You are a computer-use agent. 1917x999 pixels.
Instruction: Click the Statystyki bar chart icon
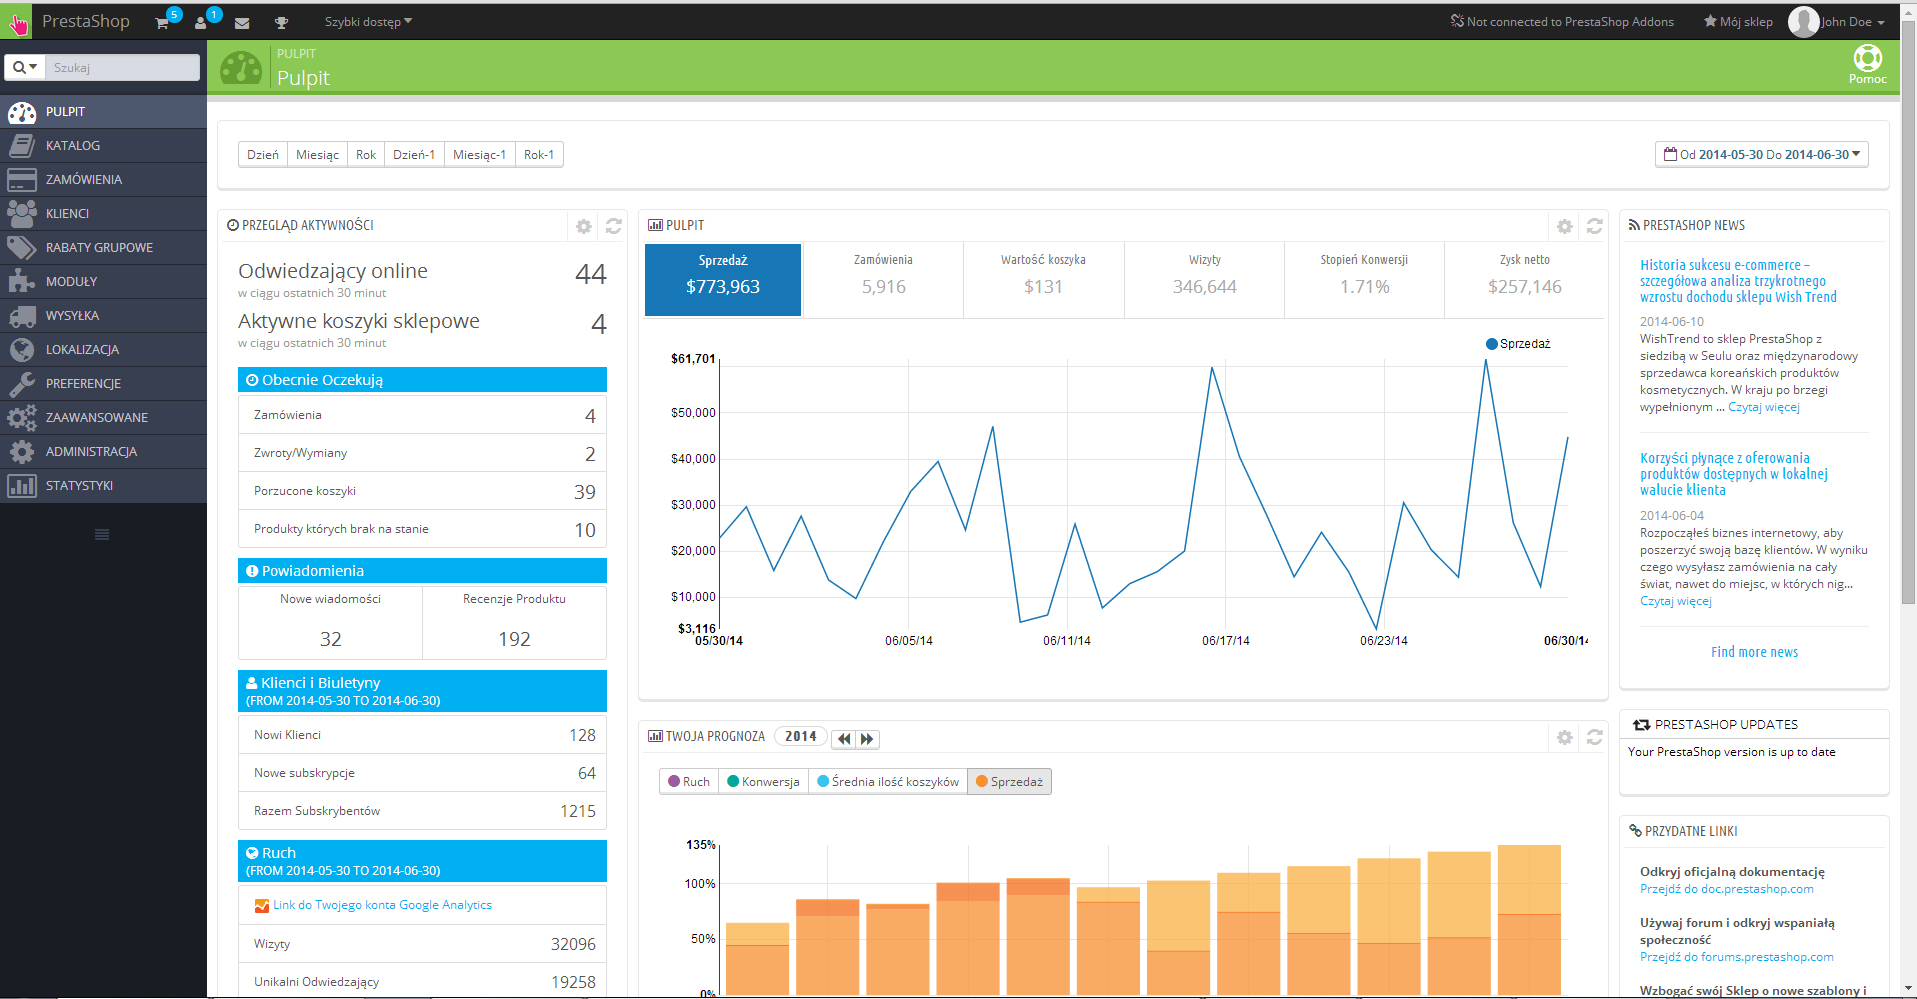tap(22, 486)
